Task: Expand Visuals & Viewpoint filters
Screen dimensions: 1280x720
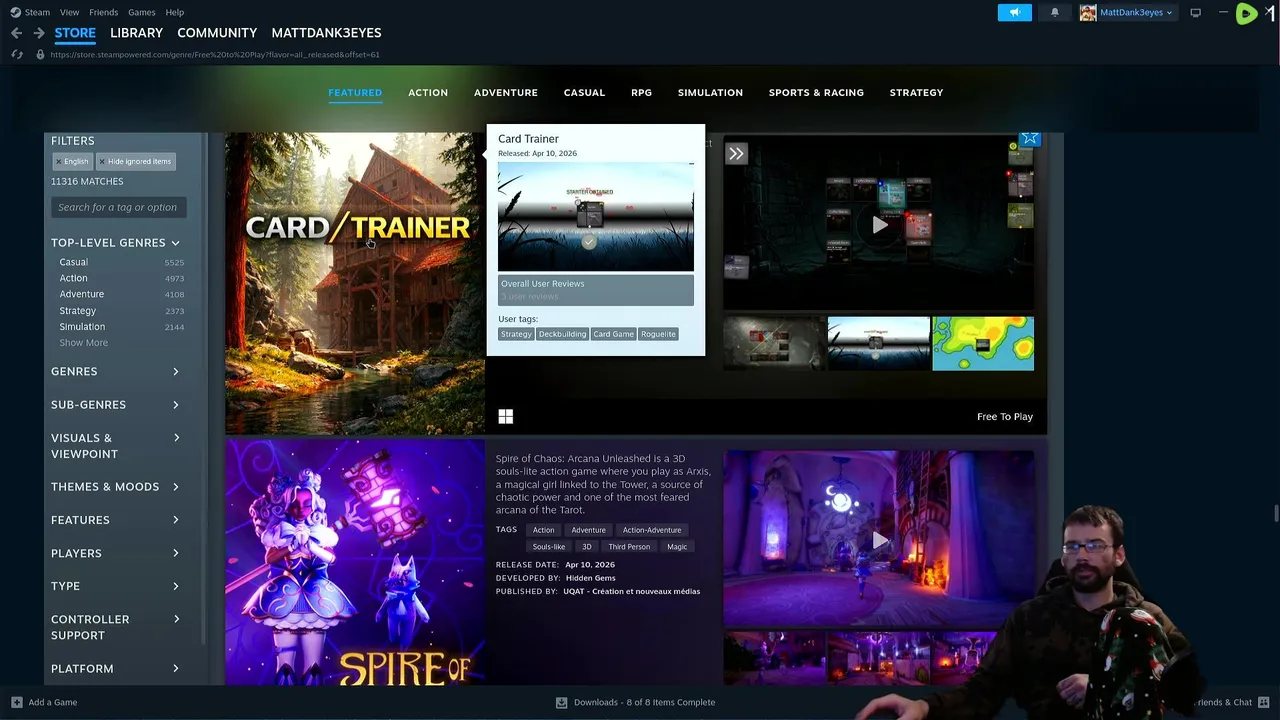Action: pyautogui.click(x=116, y=446)
